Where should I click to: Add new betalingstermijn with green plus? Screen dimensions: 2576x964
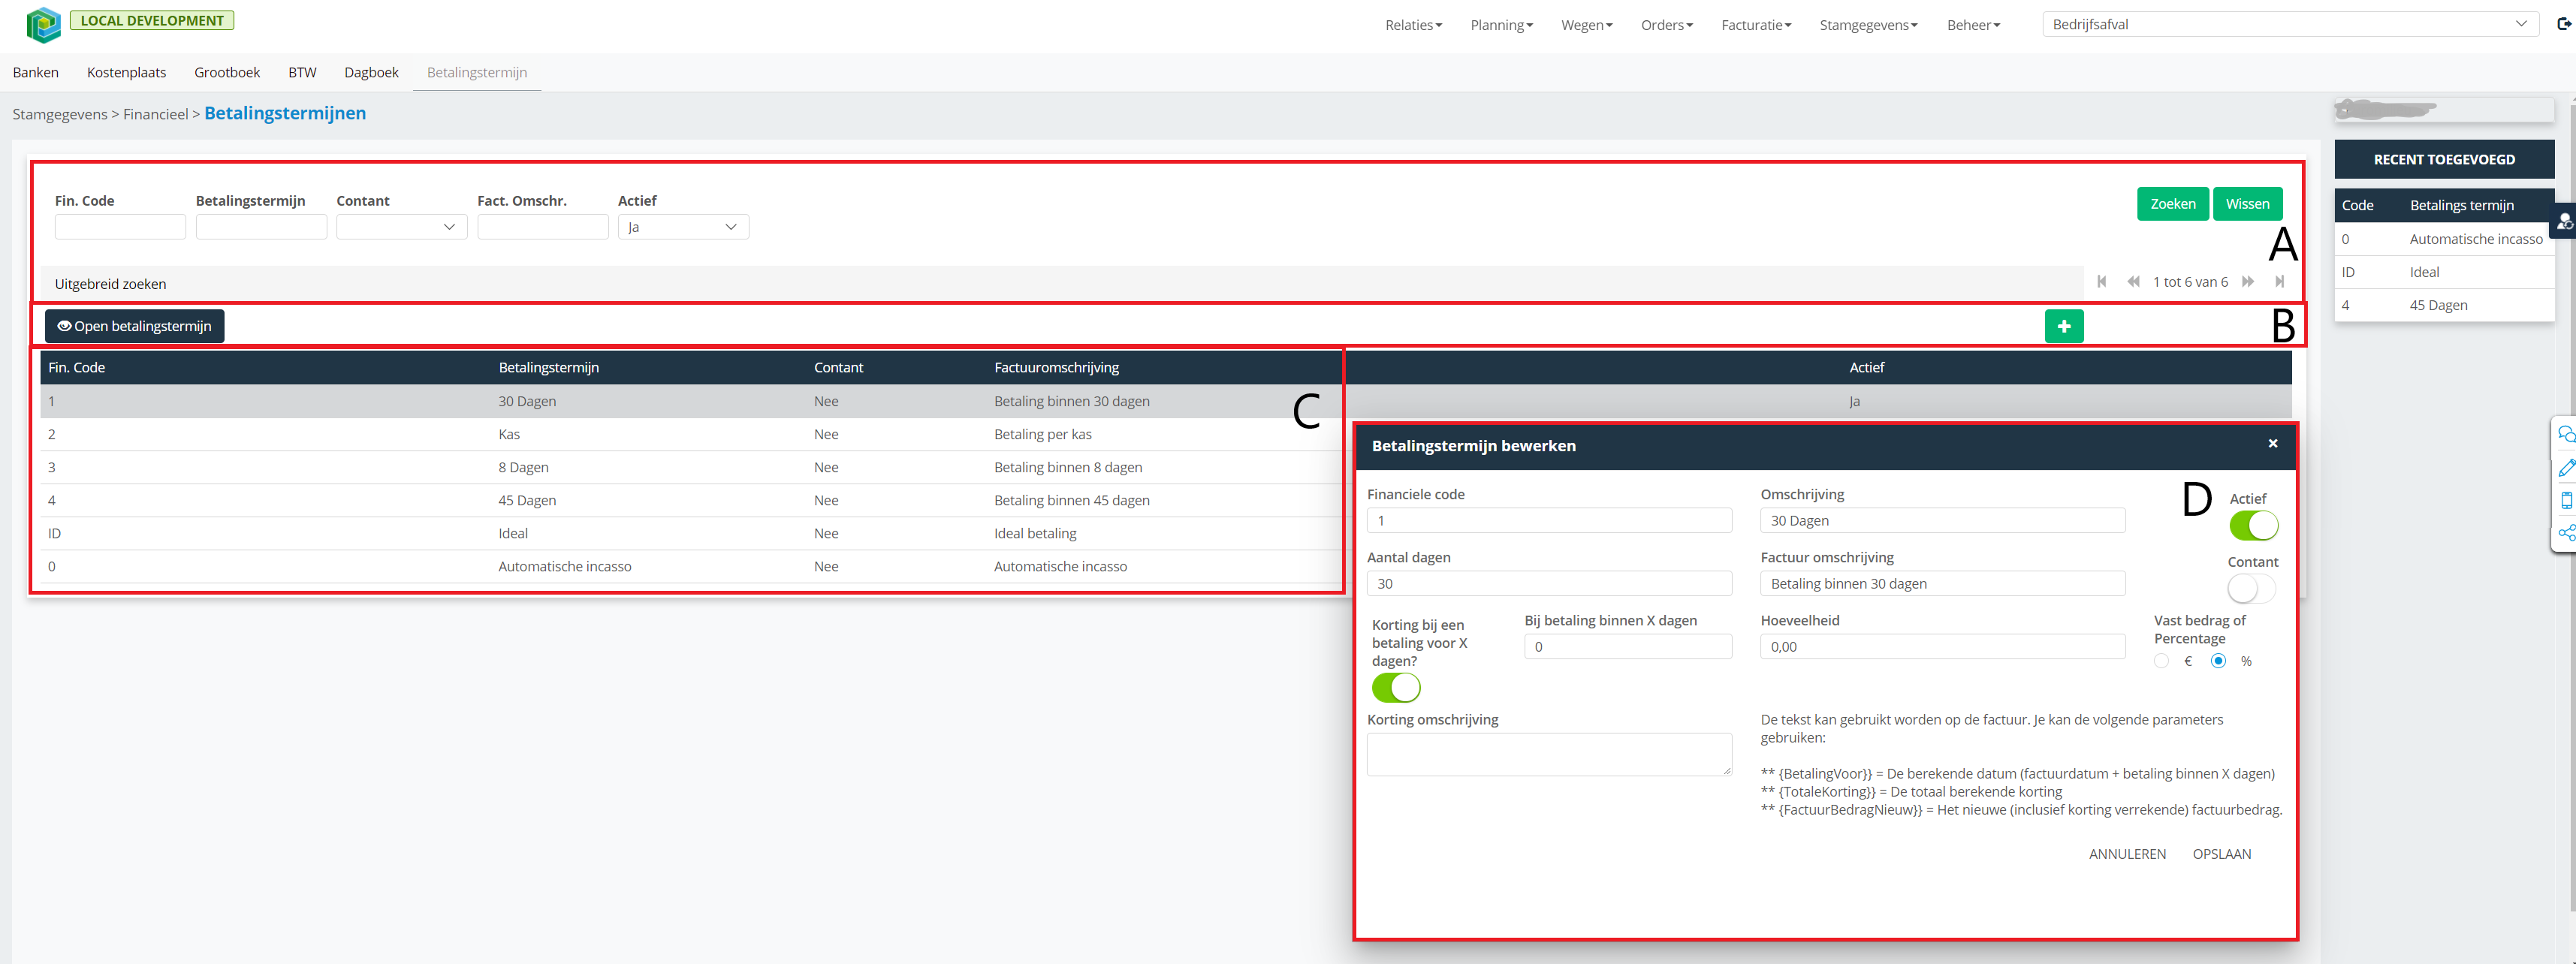[x=2064, y=326]
